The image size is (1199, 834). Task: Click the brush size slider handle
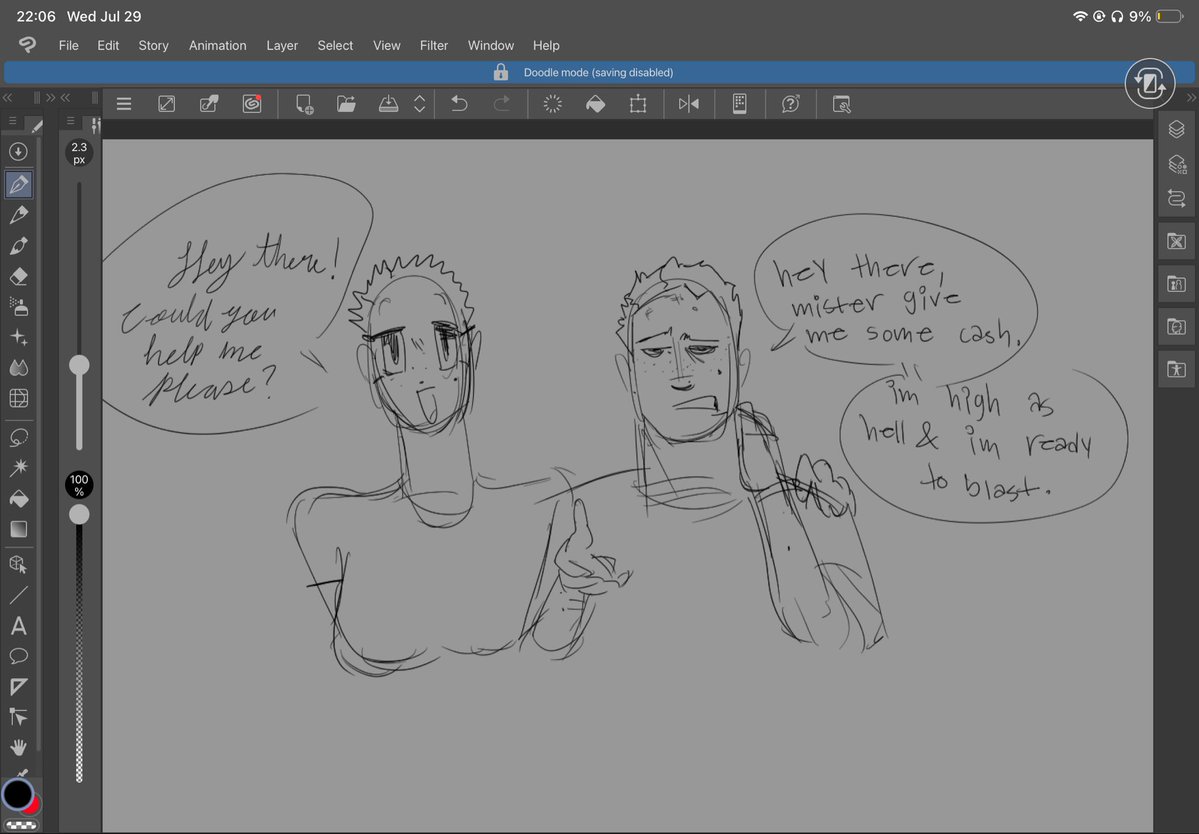(79, 365)
